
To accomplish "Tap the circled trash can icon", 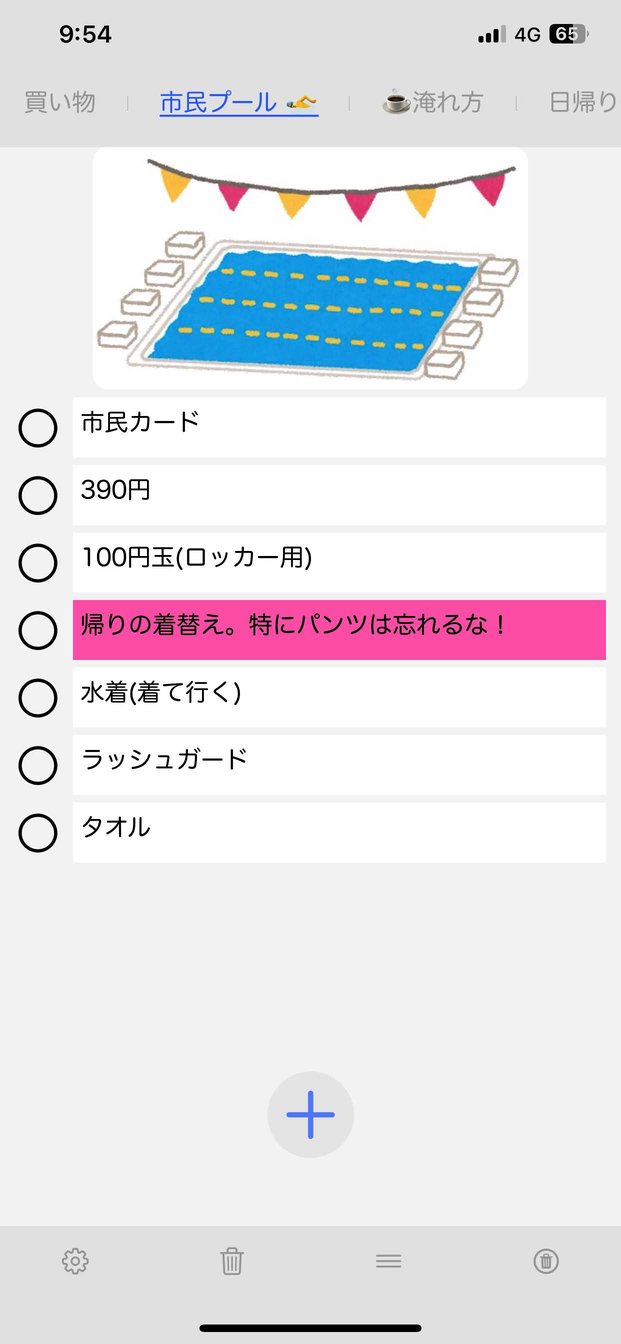I will pos(546,1261).
